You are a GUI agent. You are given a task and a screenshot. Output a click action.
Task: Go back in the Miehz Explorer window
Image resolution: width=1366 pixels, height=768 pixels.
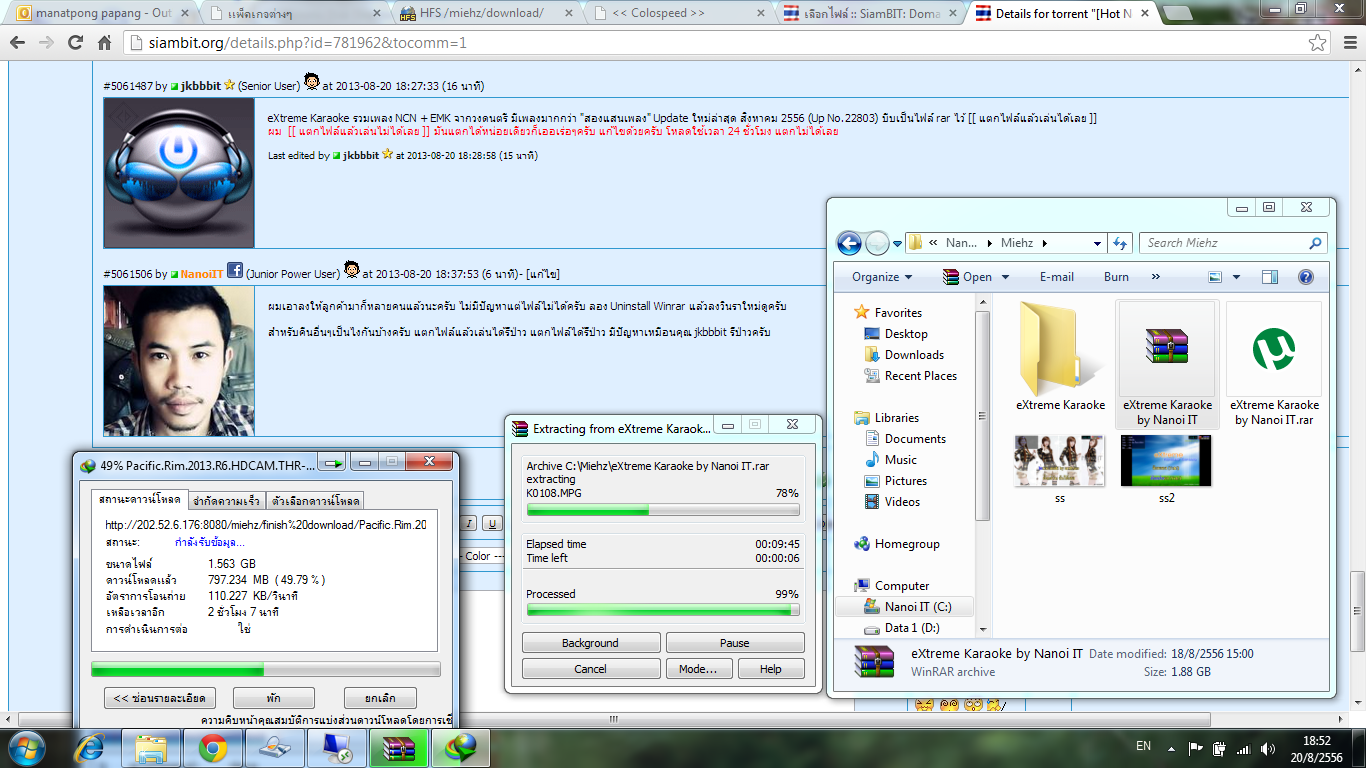pos(849,243)
